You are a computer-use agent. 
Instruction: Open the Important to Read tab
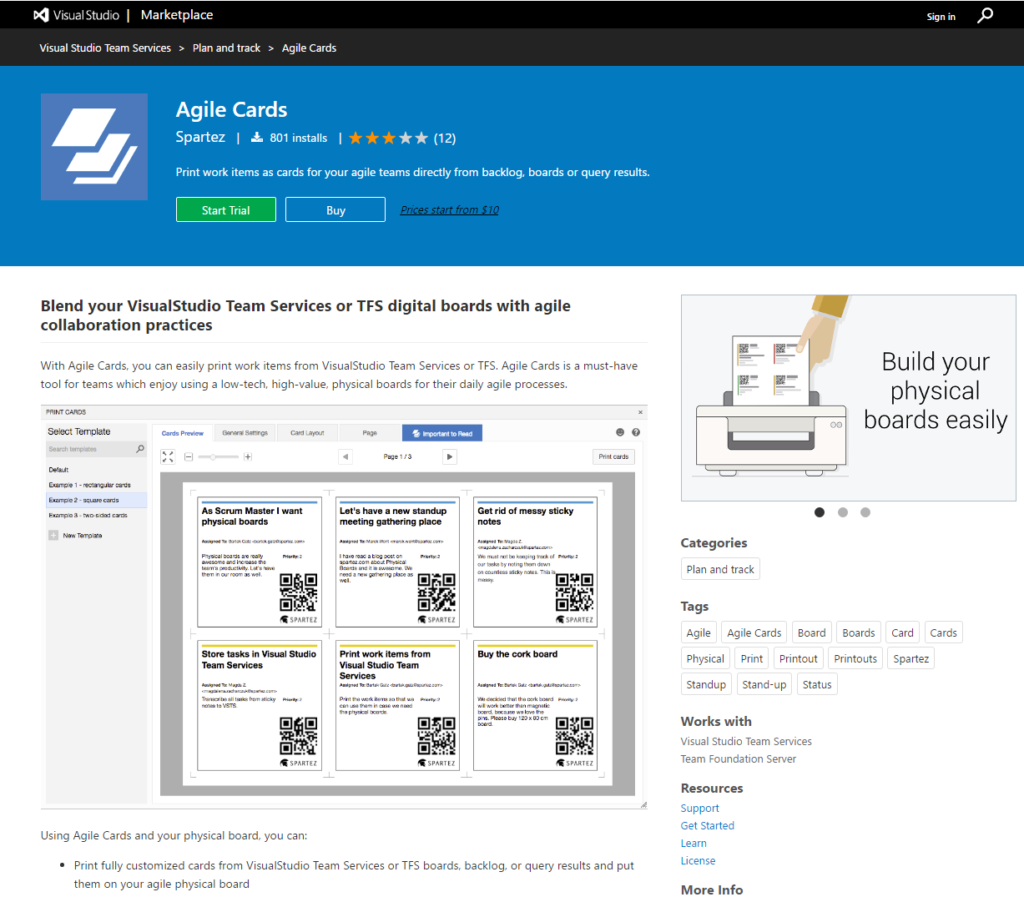pos(443,432)
